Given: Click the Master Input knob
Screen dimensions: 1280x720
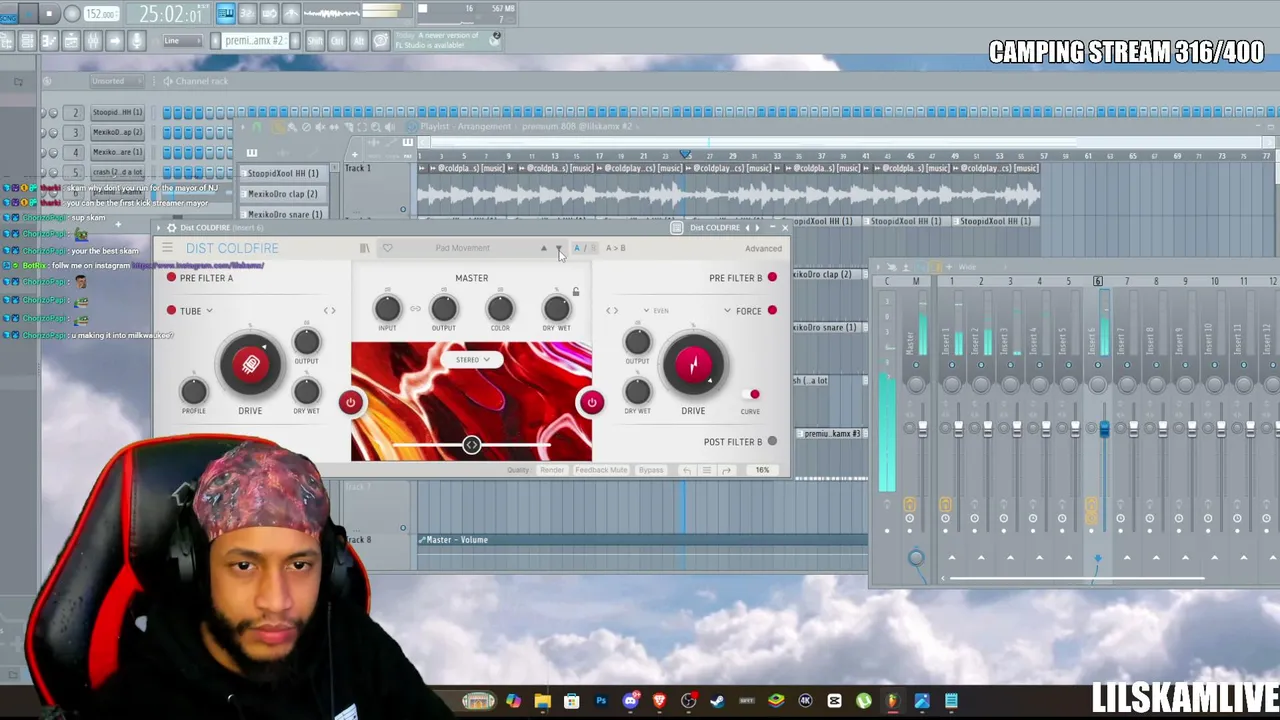Looking at the screenshot, I should tap(388, 309).
